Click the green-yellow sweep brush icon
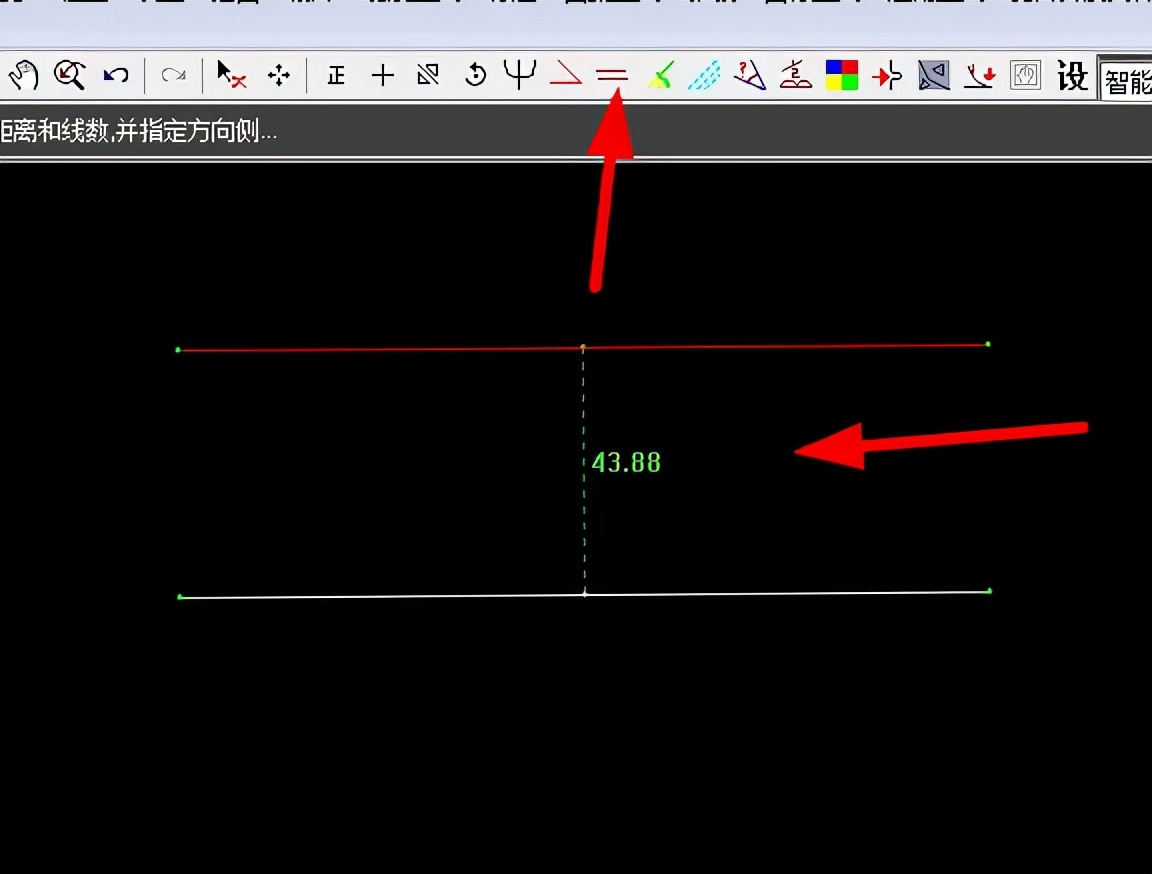The height and width of the screenshot is (874, 1152). click(660, 75)
